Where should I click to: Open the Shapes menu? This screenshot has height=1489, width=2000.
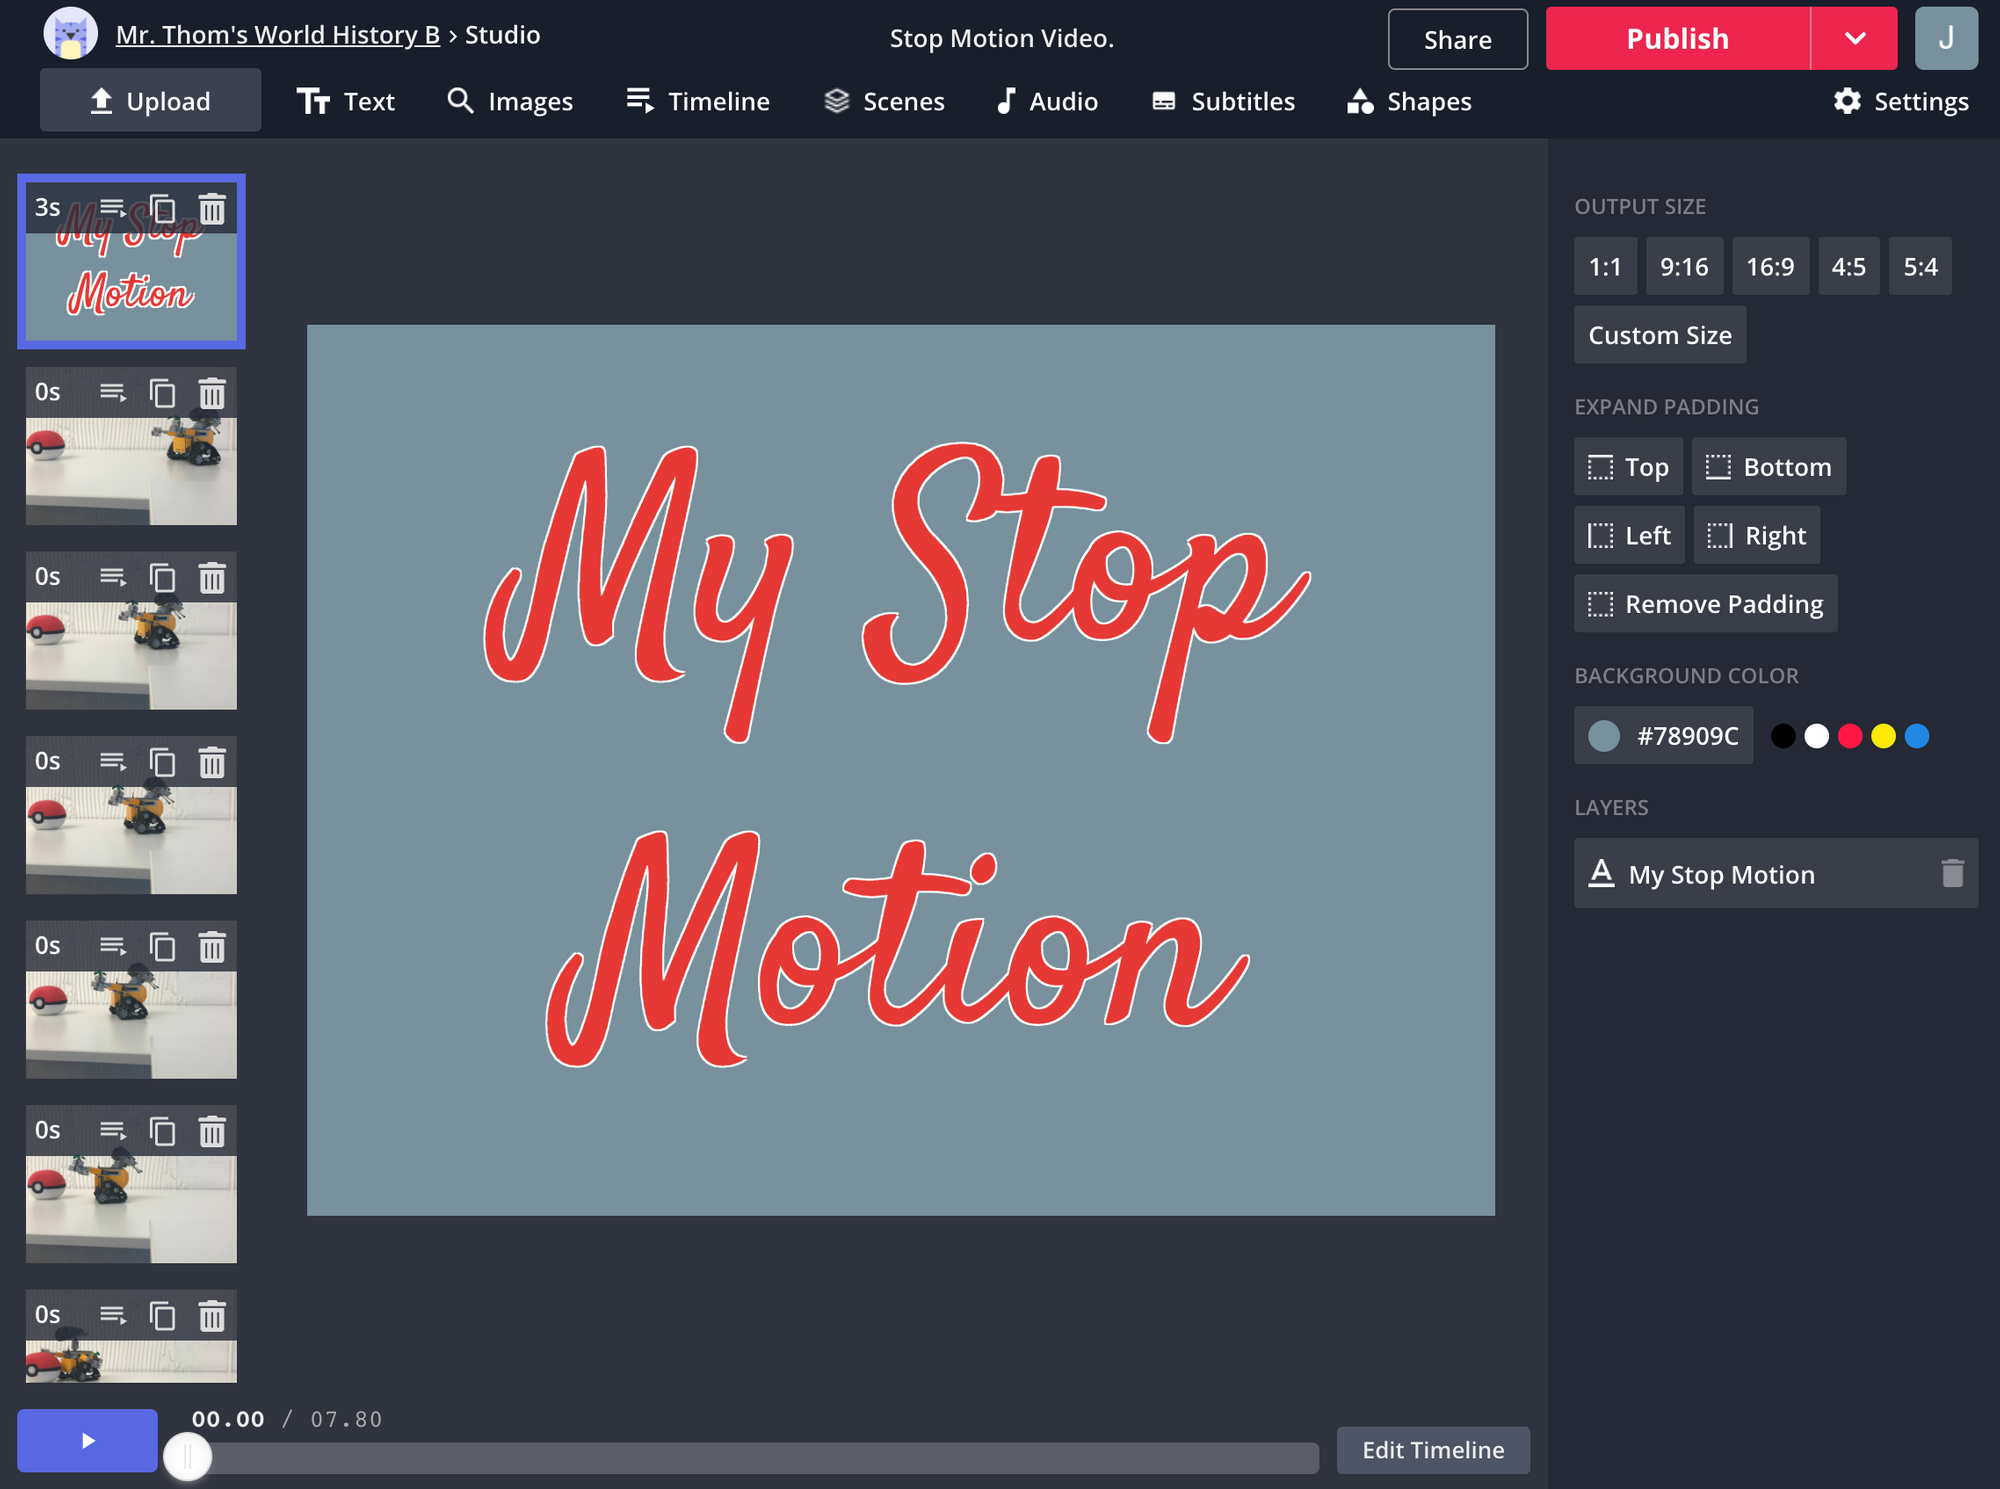1409,101
